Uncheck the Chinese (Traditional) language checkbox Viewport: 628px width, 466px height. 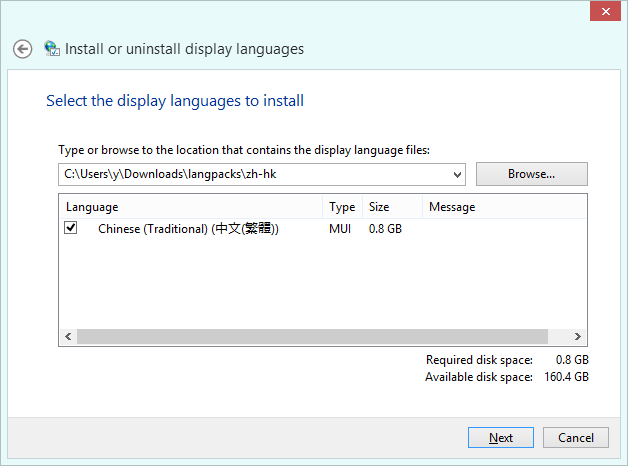(x=70, y=228)
